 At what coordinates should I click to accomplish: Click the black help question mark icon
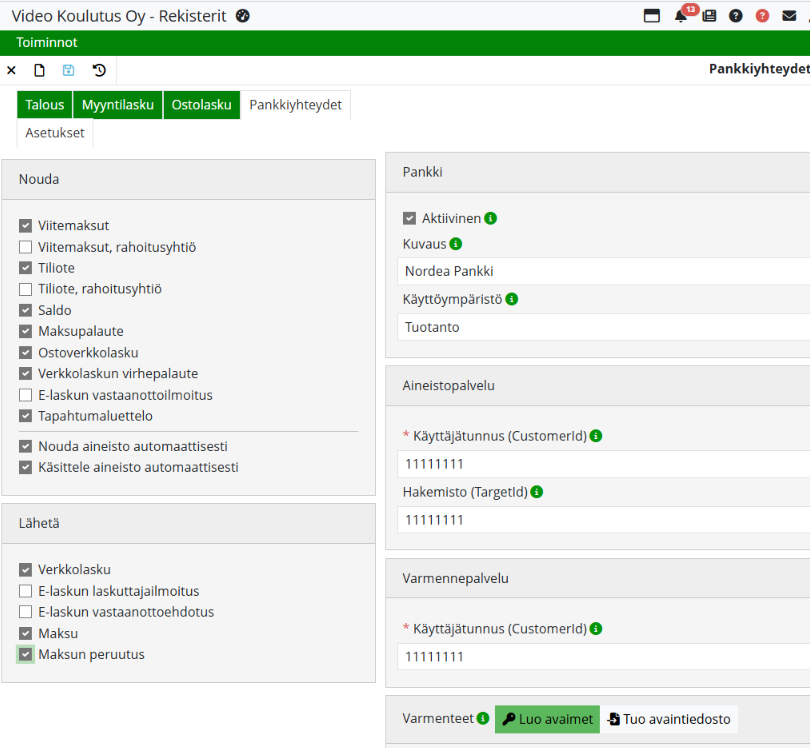click(736, 16)
